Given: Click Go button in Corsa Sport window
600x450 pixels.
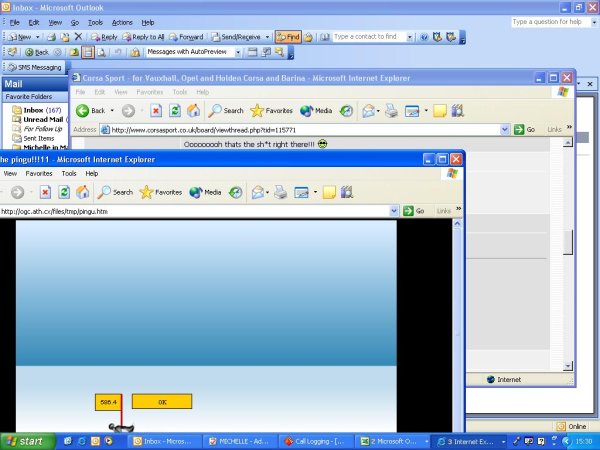Looking at the screenshot, I should point(524,130).
